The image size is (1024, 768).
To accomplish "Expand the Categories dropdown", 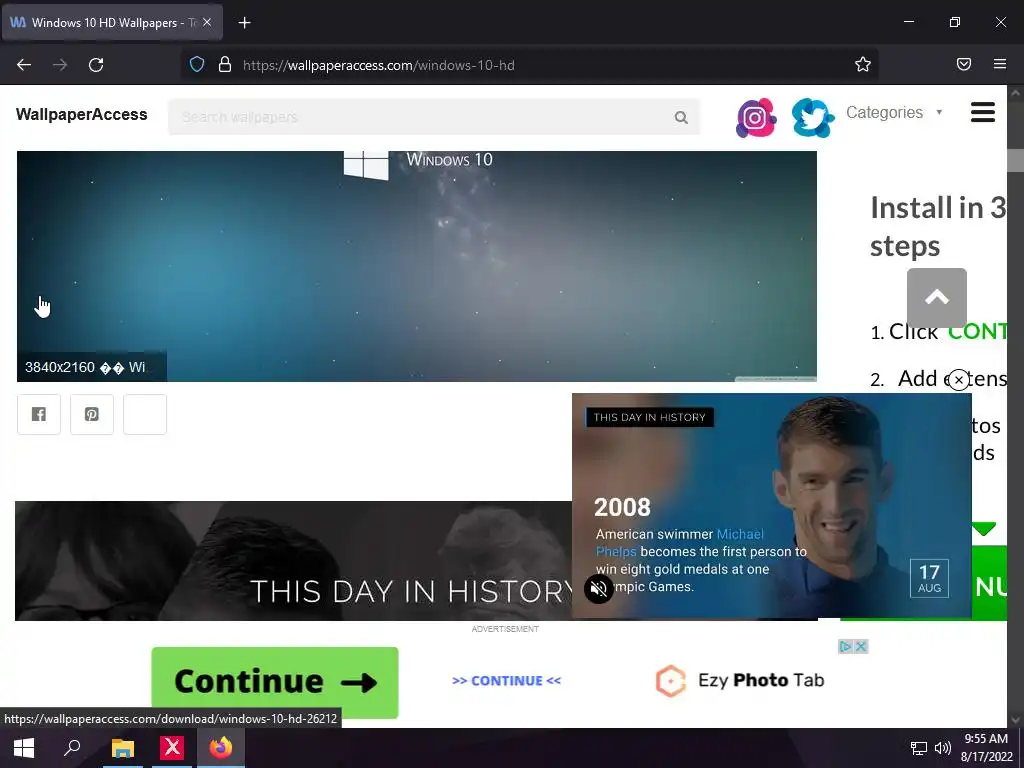I will (894, 112).
